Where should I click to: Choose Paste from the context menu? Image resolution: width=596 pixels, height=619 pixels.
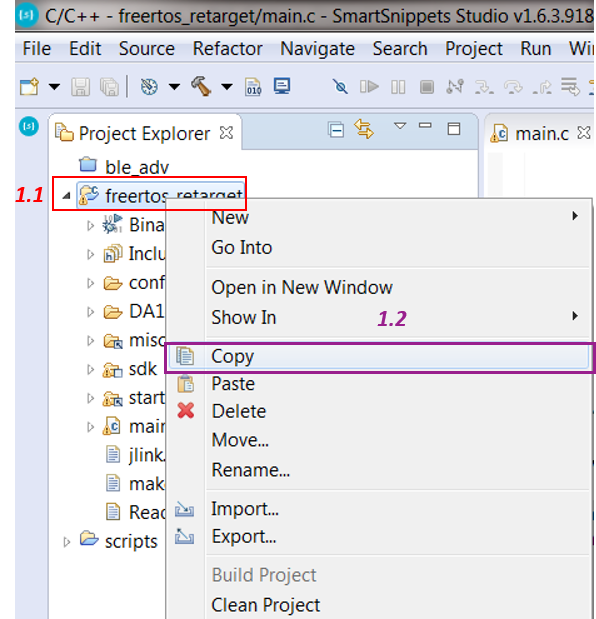[379, 384]
